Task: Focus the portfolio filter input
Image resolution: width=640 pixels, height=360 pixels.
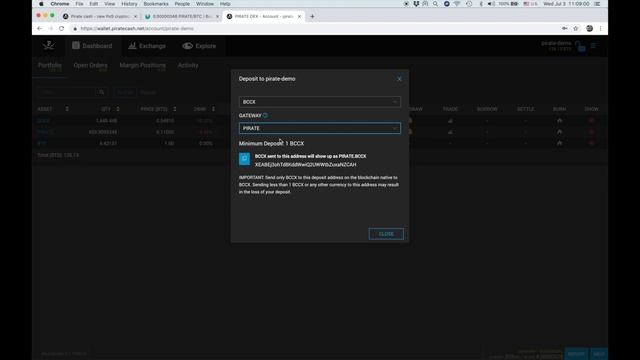Action: pyautogui.click(x=67, y=93)
